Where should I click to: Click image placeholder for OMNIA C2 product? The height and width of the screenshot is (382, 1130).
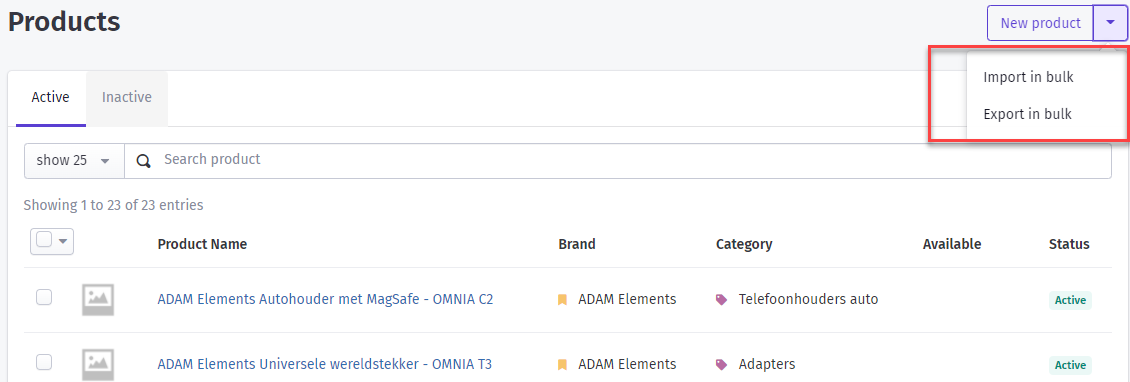(x=98, y=299)
